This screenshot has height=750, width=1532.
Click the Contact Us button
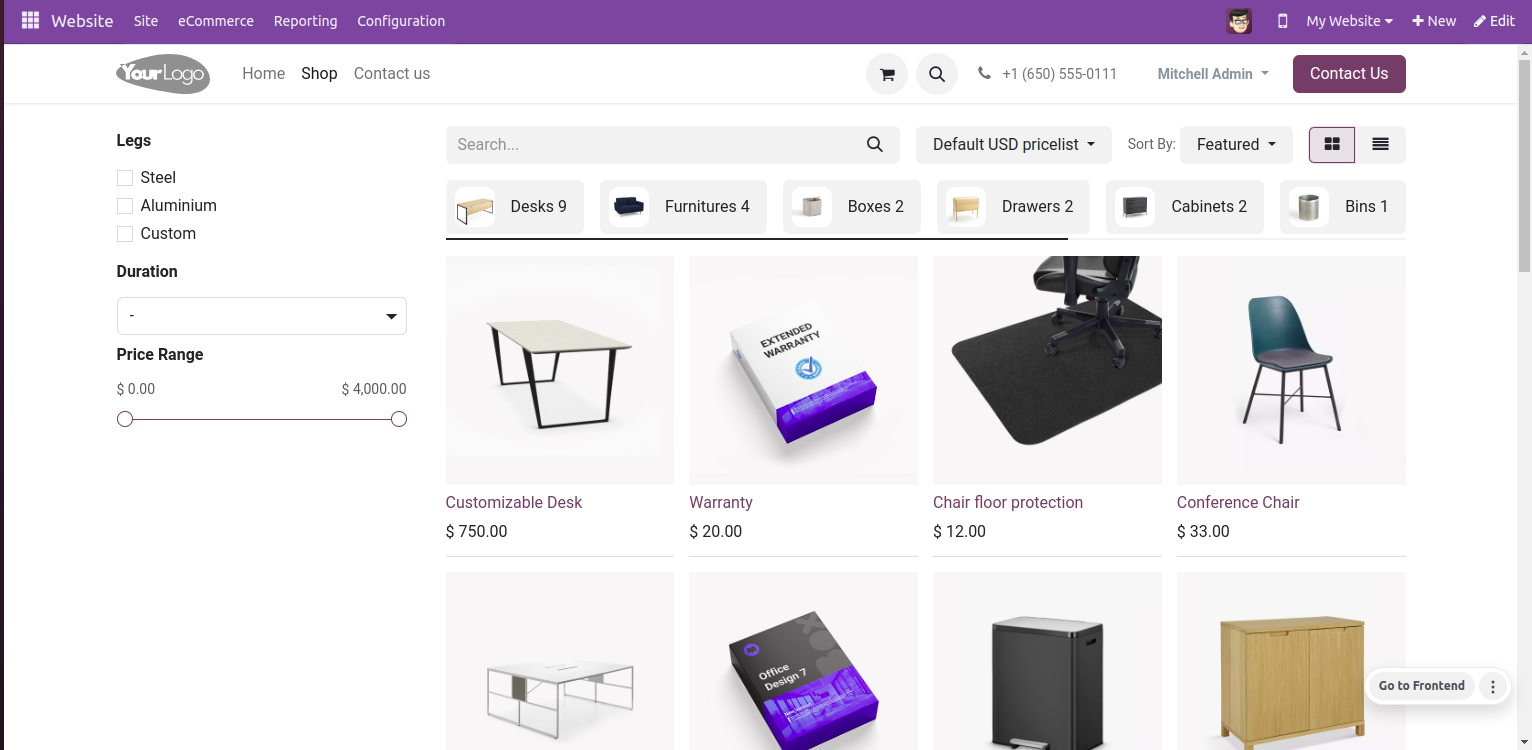tap(1349, 74)
